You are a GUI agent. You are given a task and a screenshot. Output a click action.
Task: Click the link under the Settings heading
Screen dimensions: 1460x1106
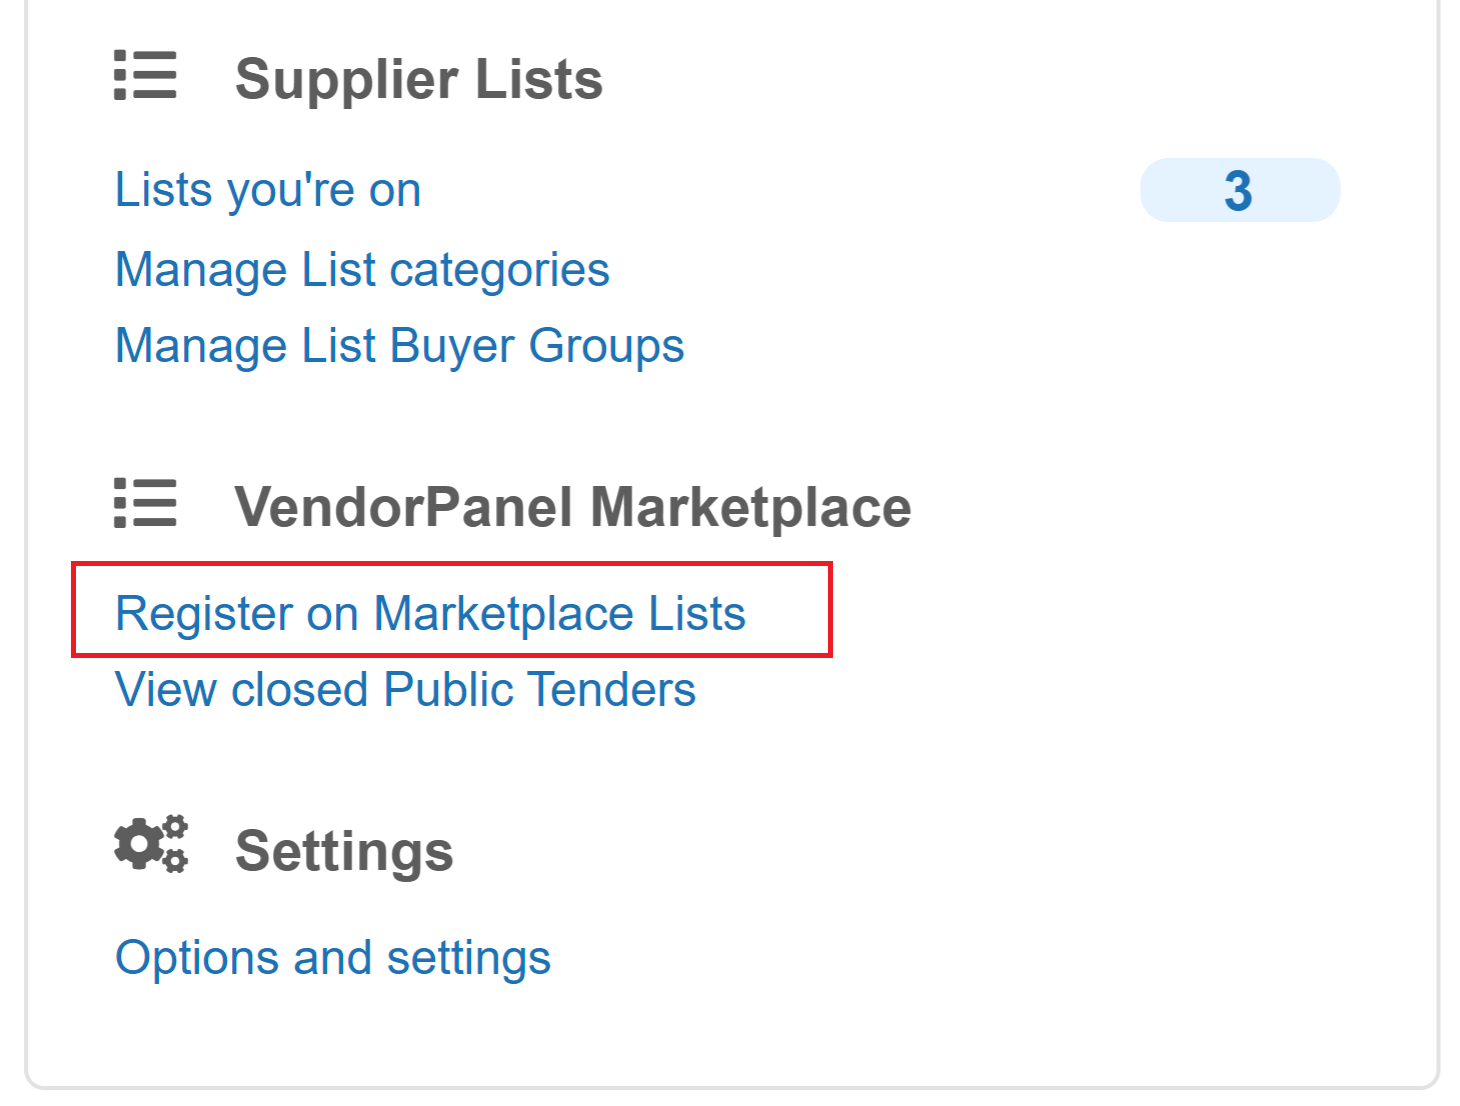coord(333,958)
